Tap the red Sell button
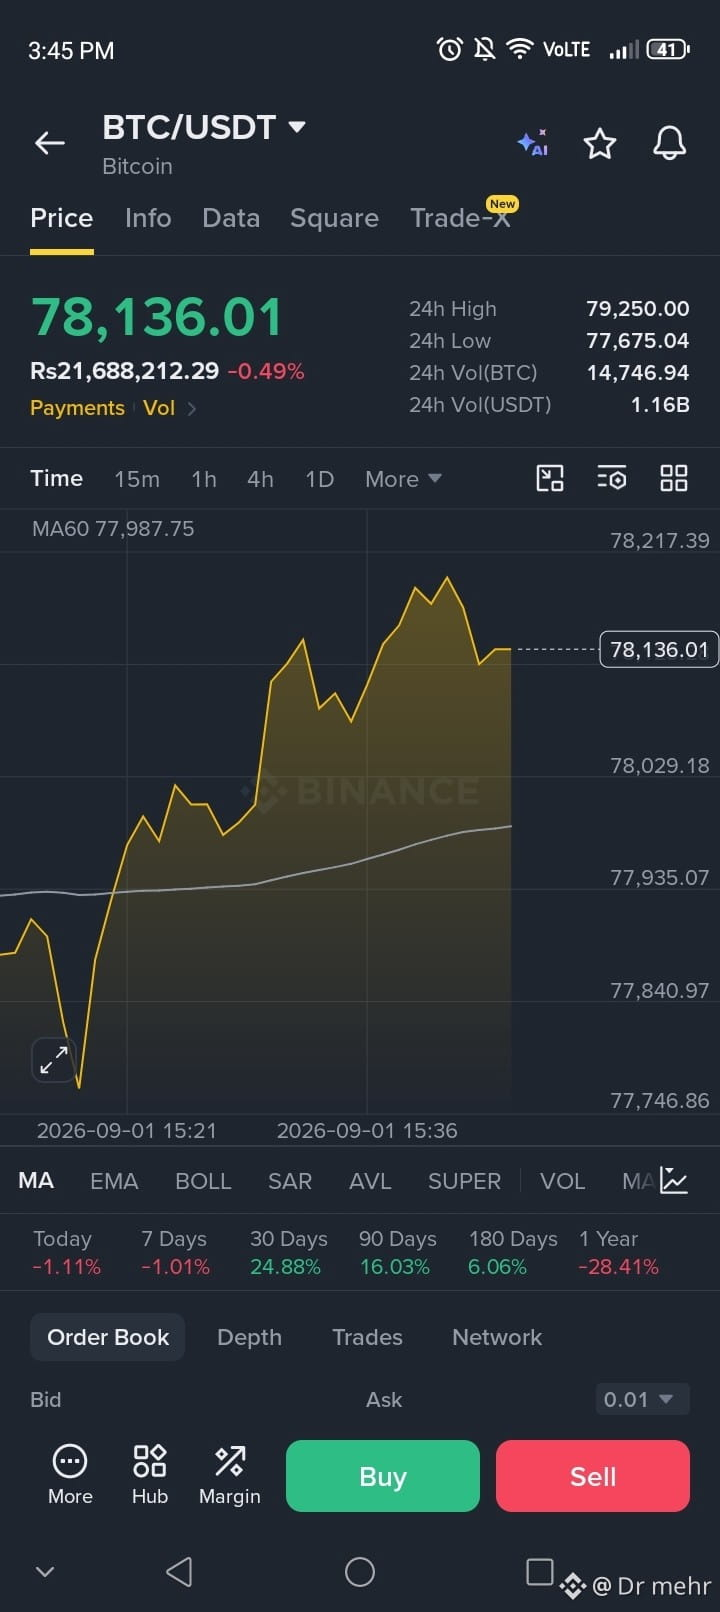 point(593,1476)
